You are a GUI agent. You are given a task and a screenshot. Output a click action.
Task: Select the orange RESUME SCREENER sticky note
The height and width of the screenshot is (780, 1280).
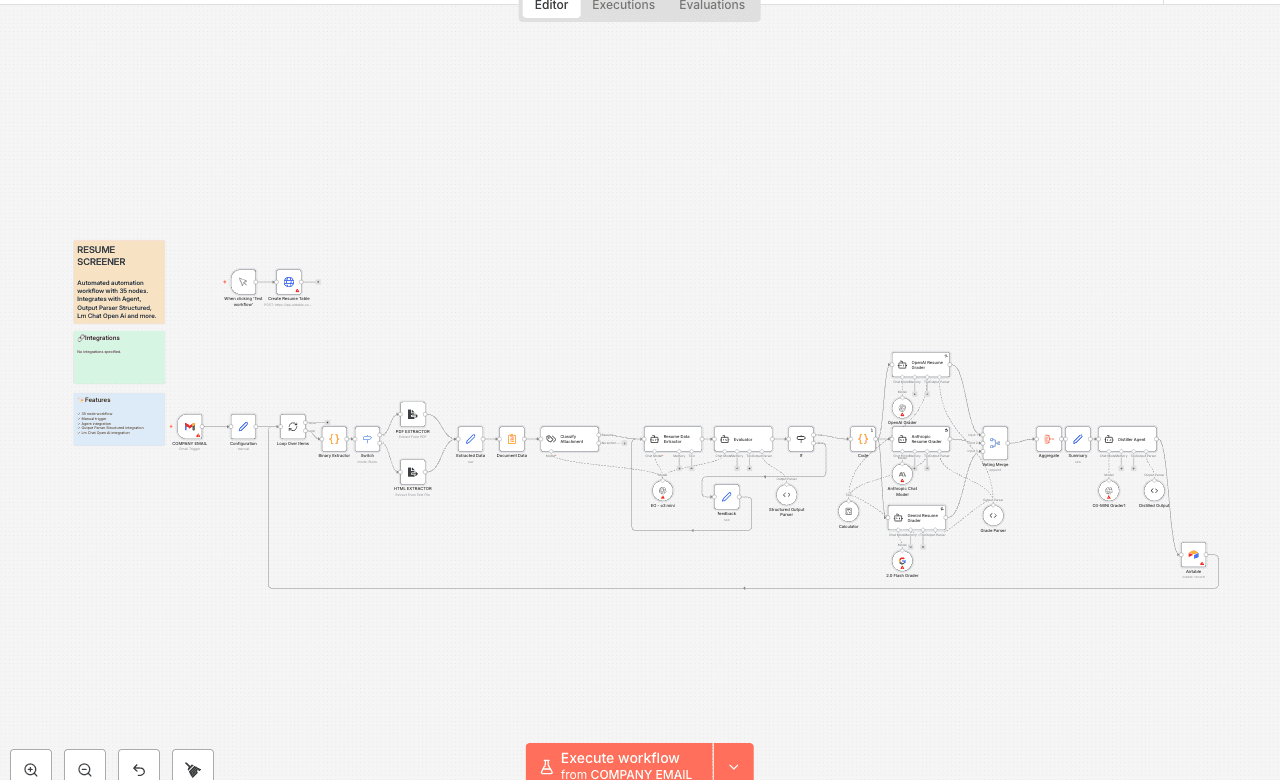tap(119, 282)
